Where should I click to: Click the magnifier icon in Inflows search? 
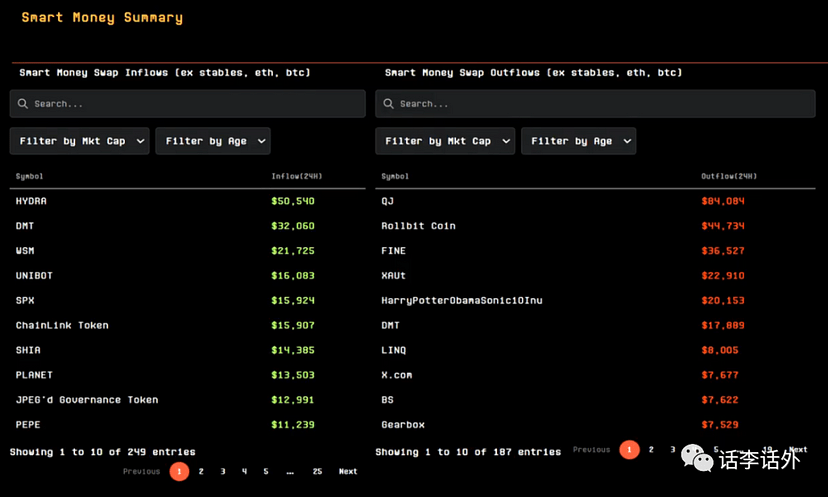(24, 104)
